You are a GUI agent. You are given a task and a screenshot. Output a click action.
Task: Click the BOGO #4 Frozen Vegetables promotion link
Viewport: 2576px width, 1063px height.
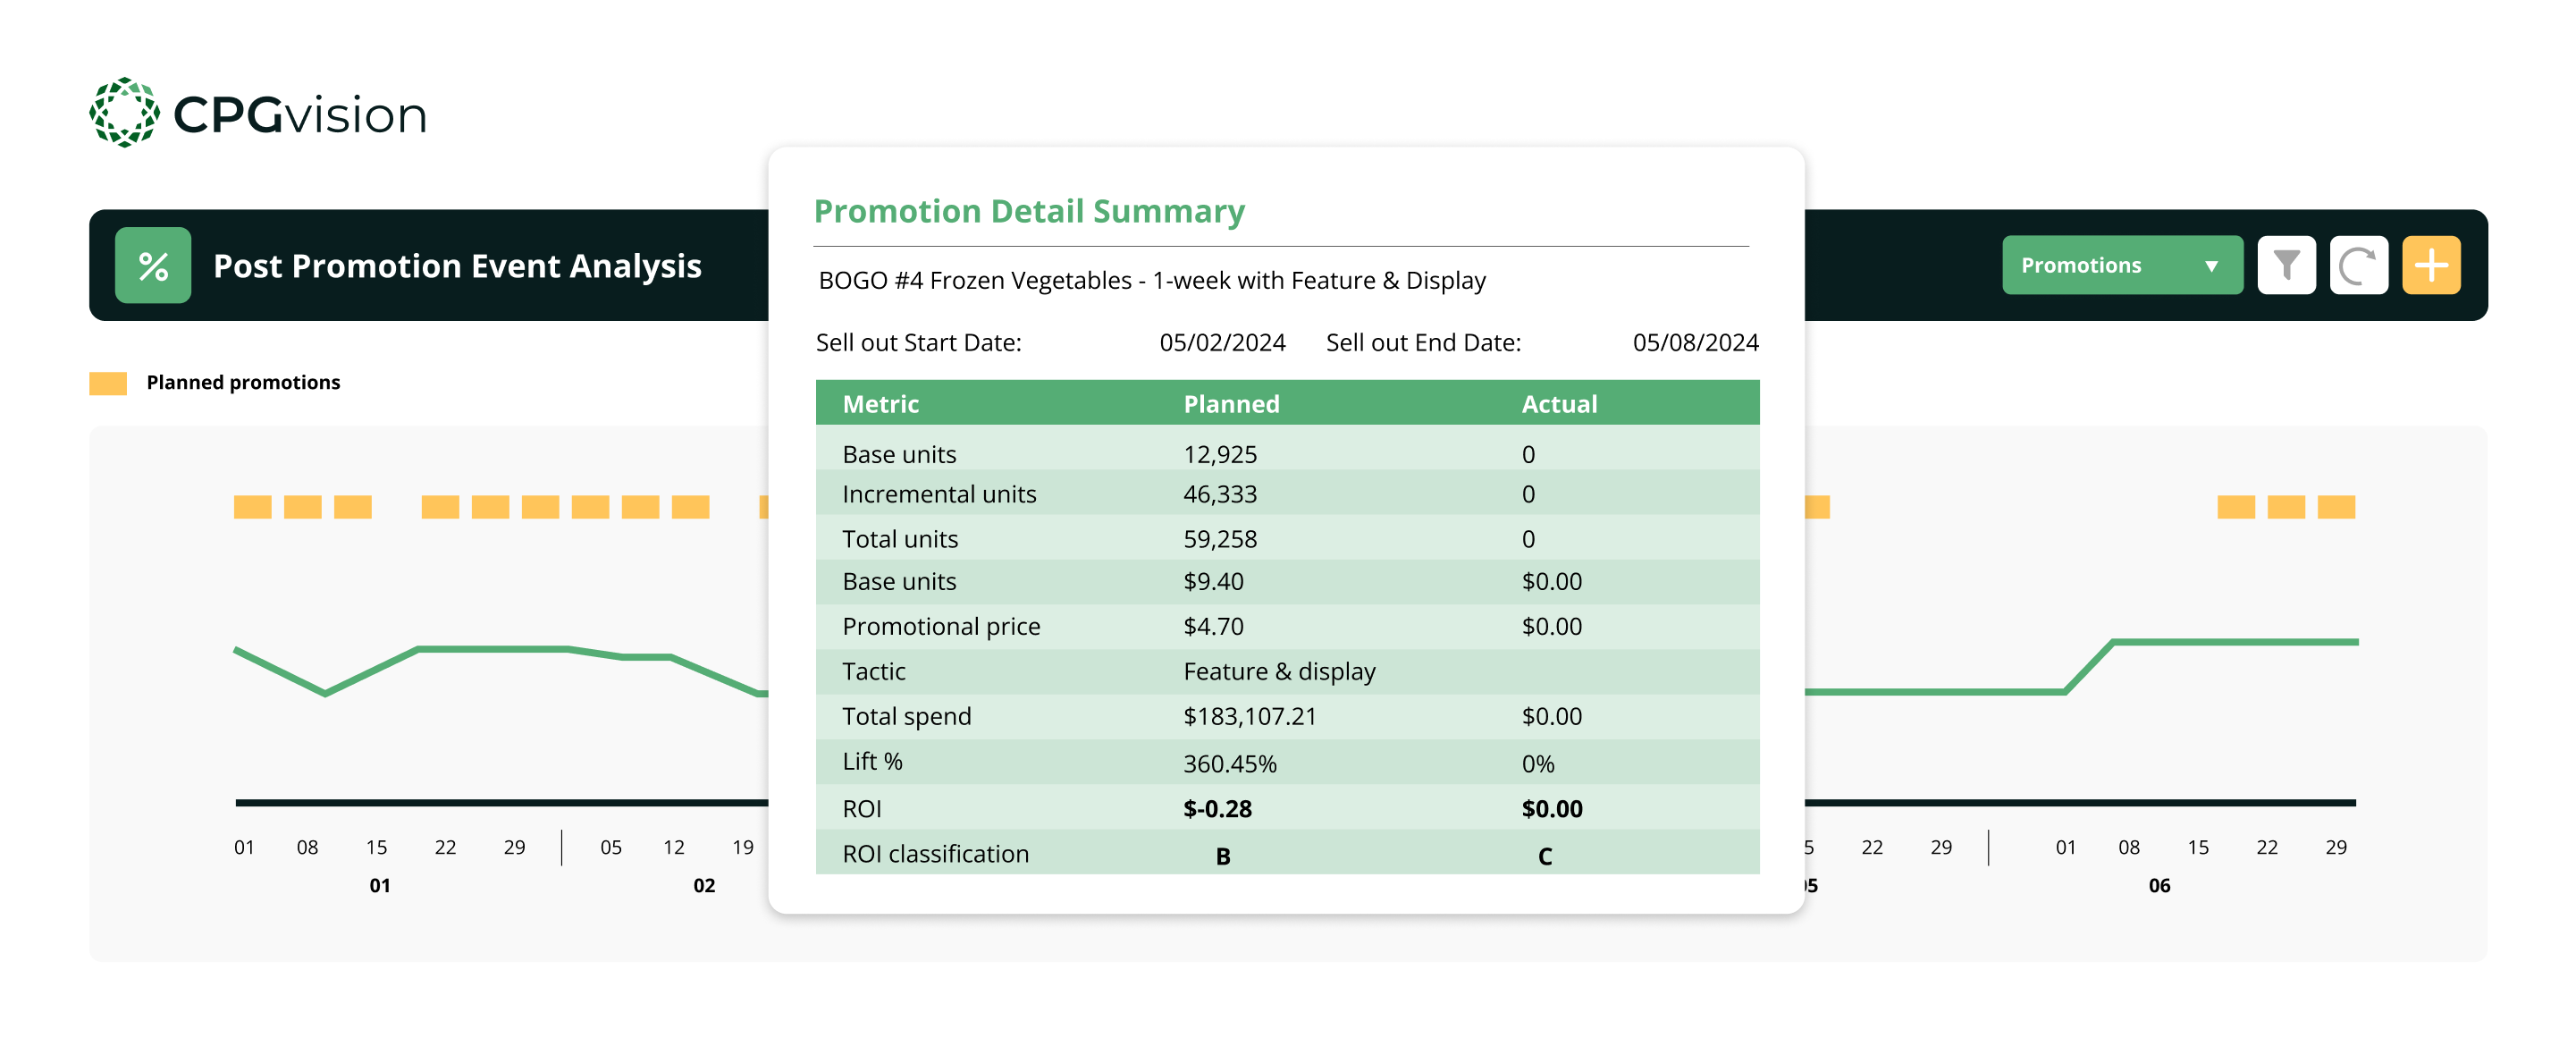pos(1152,281)
